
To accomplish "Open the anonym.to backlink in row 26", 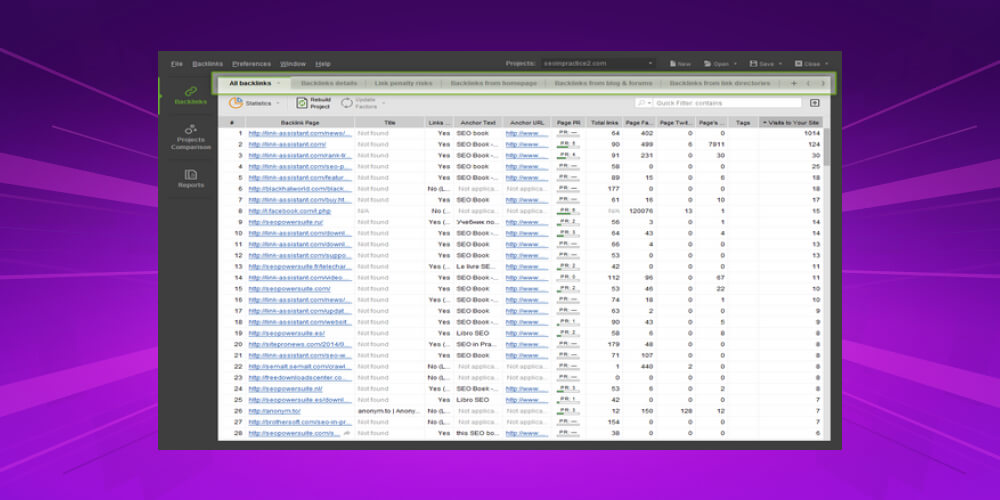I will click(x=274, y=411).
